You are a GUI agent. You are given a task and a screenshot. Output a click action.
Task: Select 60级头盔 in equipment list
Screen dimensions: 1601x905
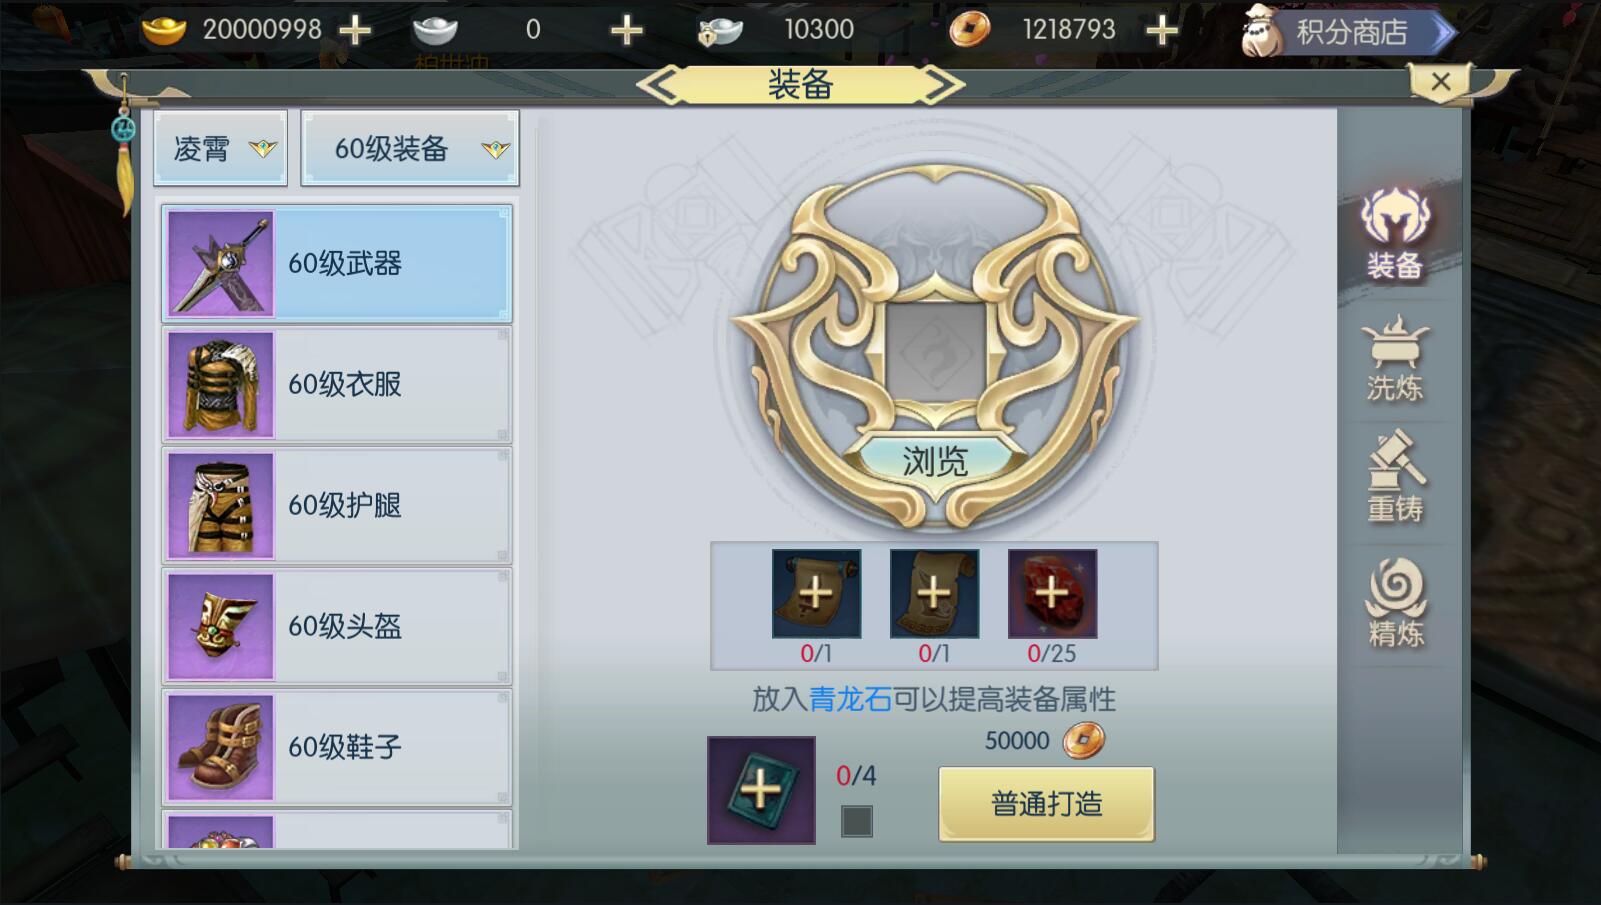pos(337,626)
